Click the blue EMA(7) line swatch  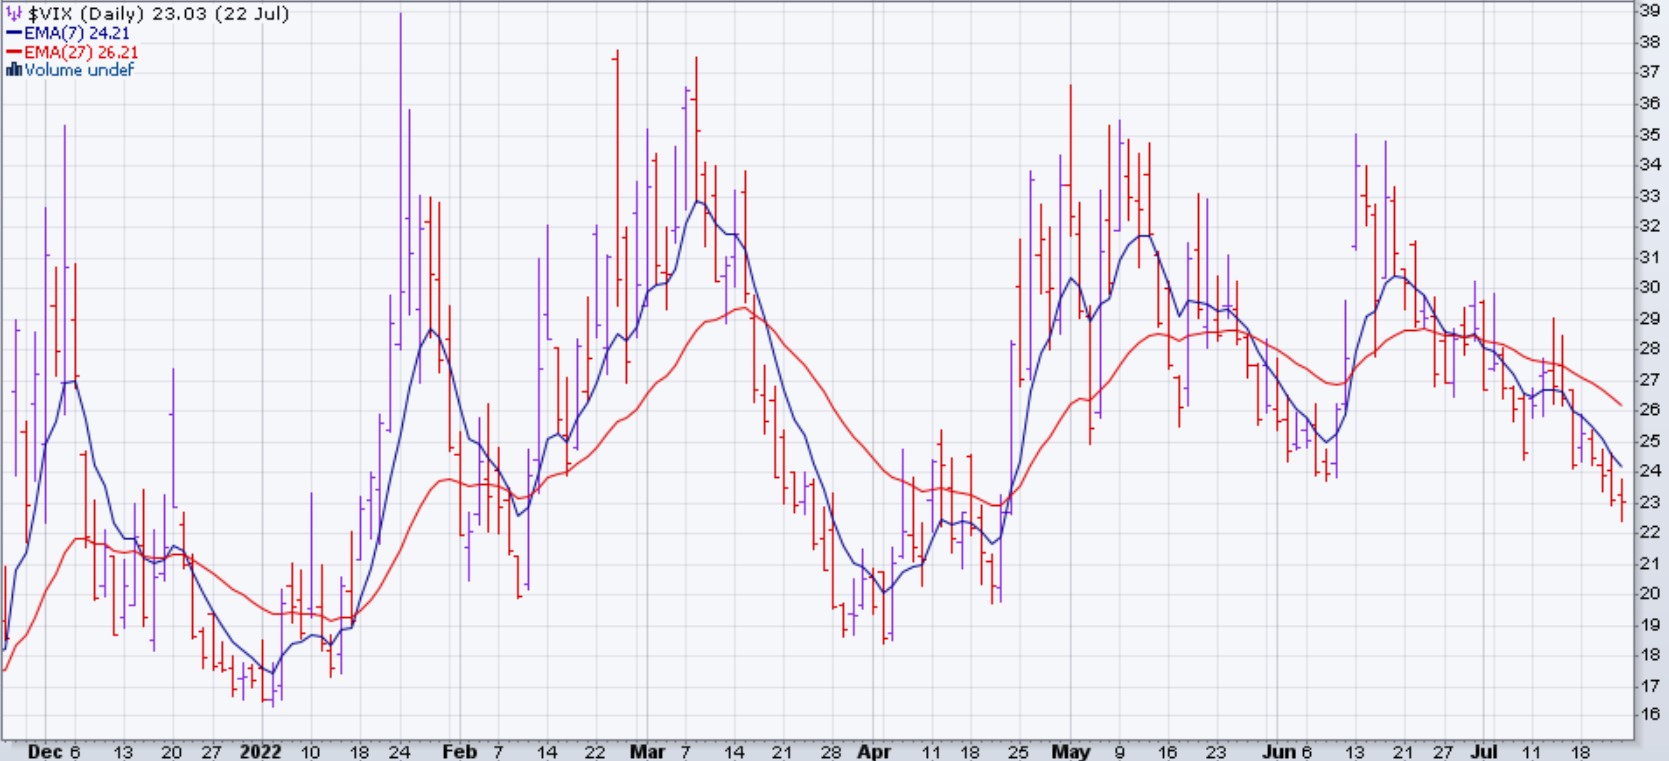[14, 33]
